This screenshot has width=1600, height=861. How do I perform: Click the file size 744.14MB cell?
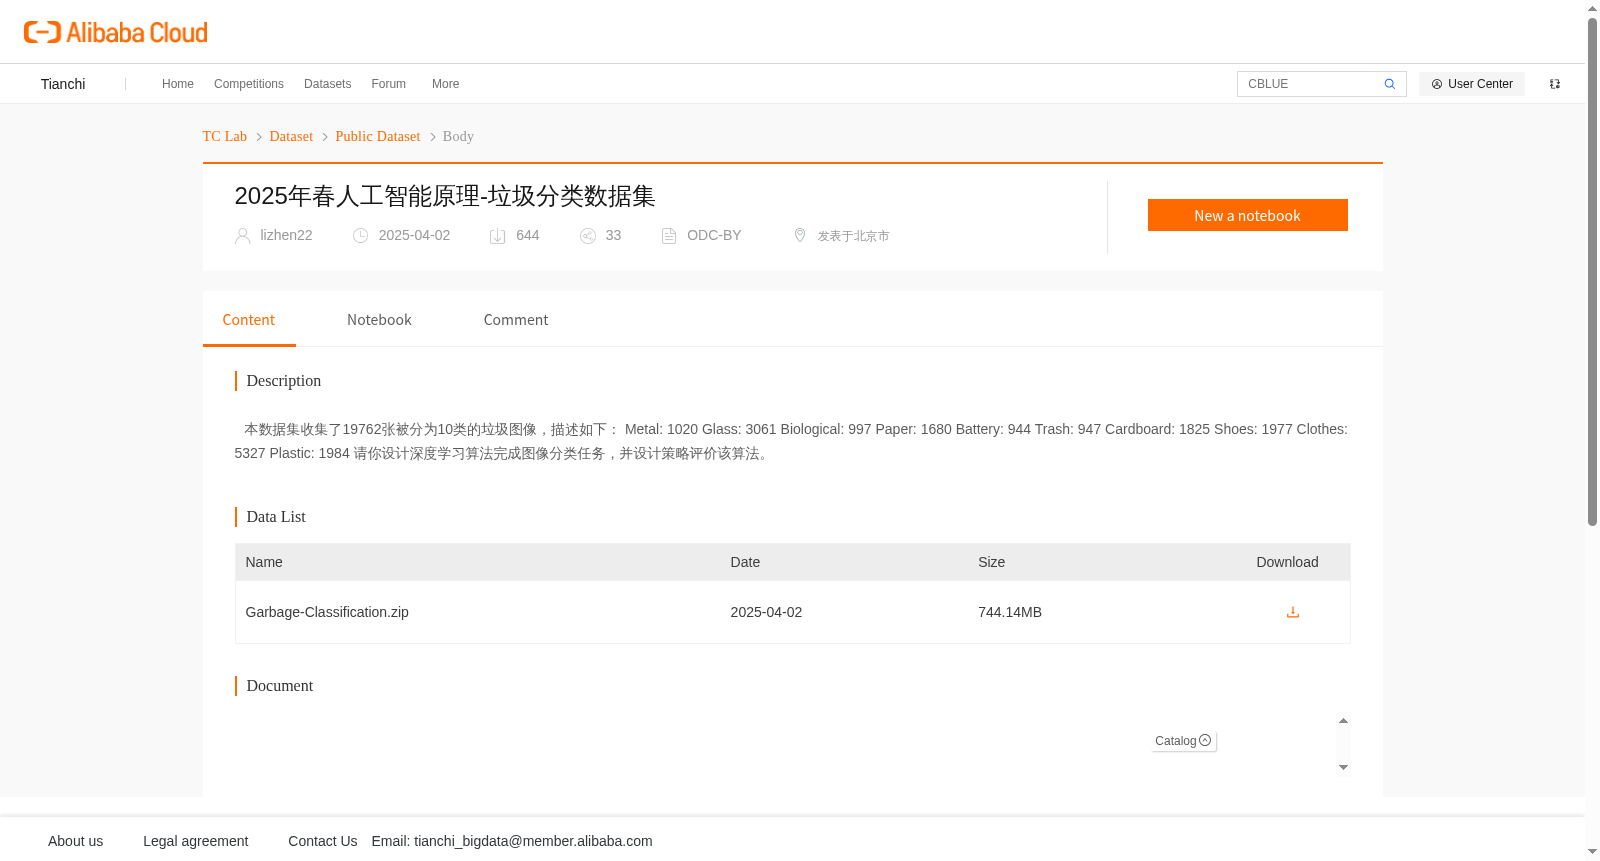pos(1010,612)
